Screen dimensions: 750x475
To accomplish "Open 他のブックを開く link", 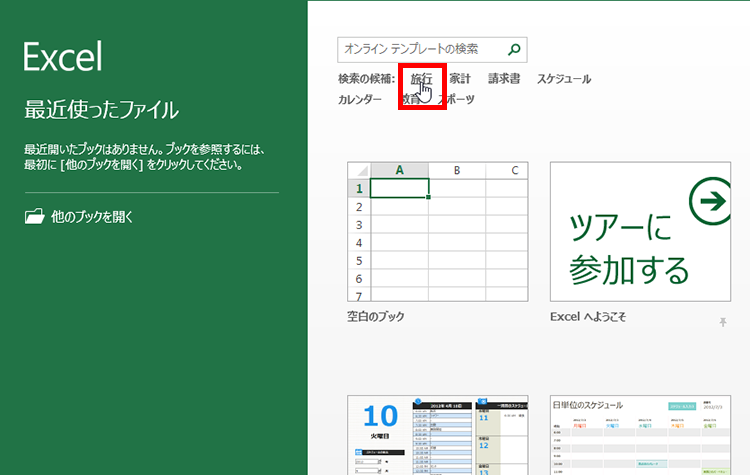I will tap(92, 217).
